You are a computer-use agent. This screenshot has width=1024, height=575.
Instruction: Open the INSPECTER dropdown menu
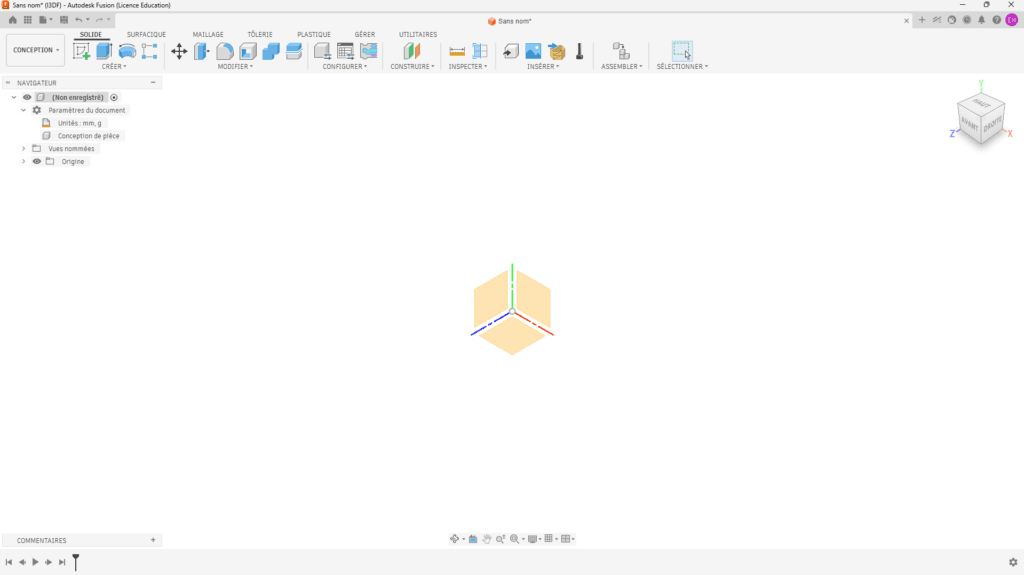[468, 67]
